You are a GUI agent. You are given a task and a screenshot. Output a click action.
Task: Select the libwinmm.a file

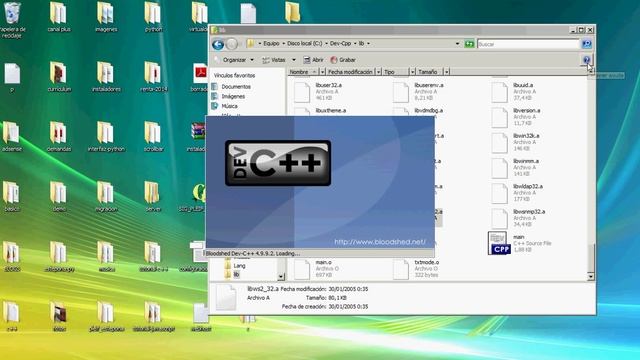515,167
